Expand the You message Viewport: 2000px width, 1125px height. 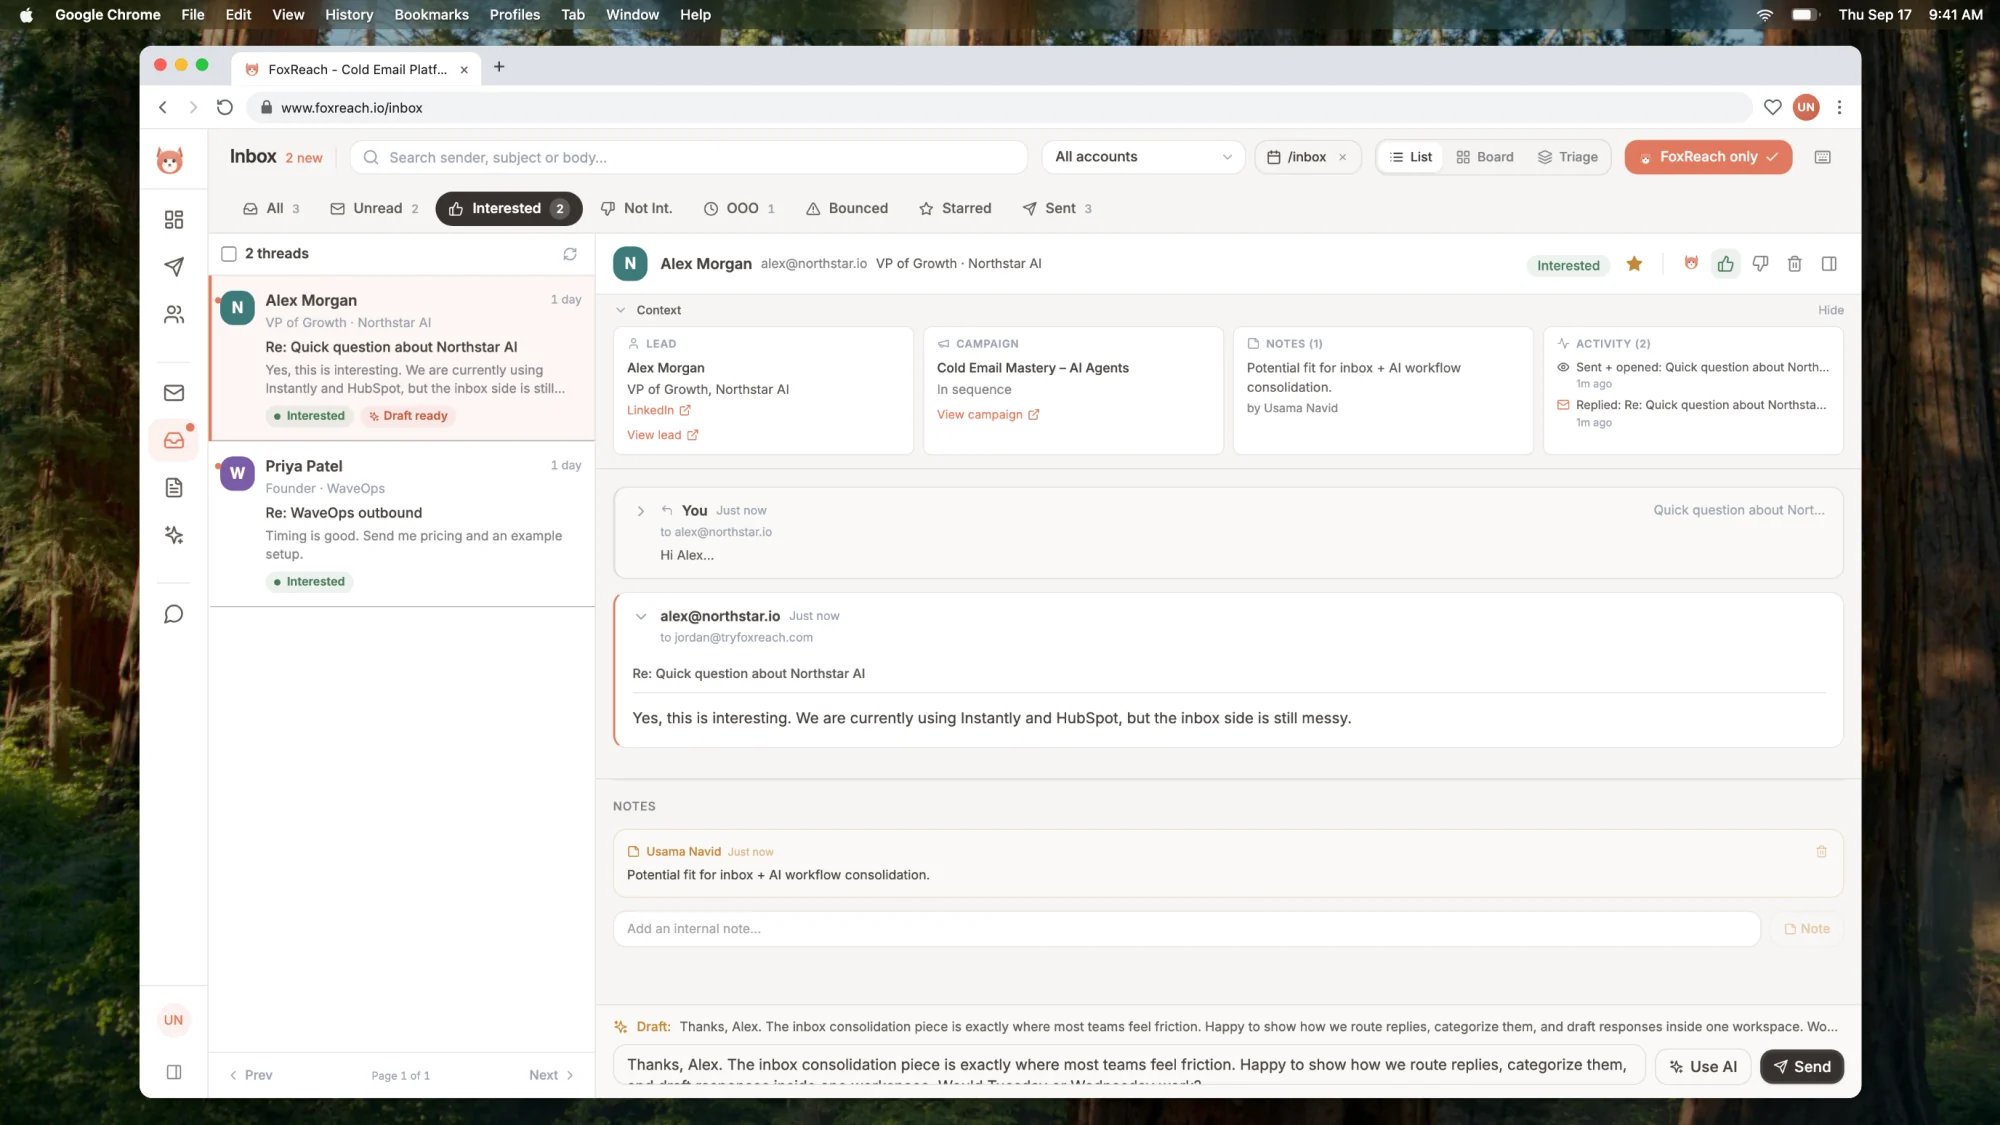click(641, 511)
